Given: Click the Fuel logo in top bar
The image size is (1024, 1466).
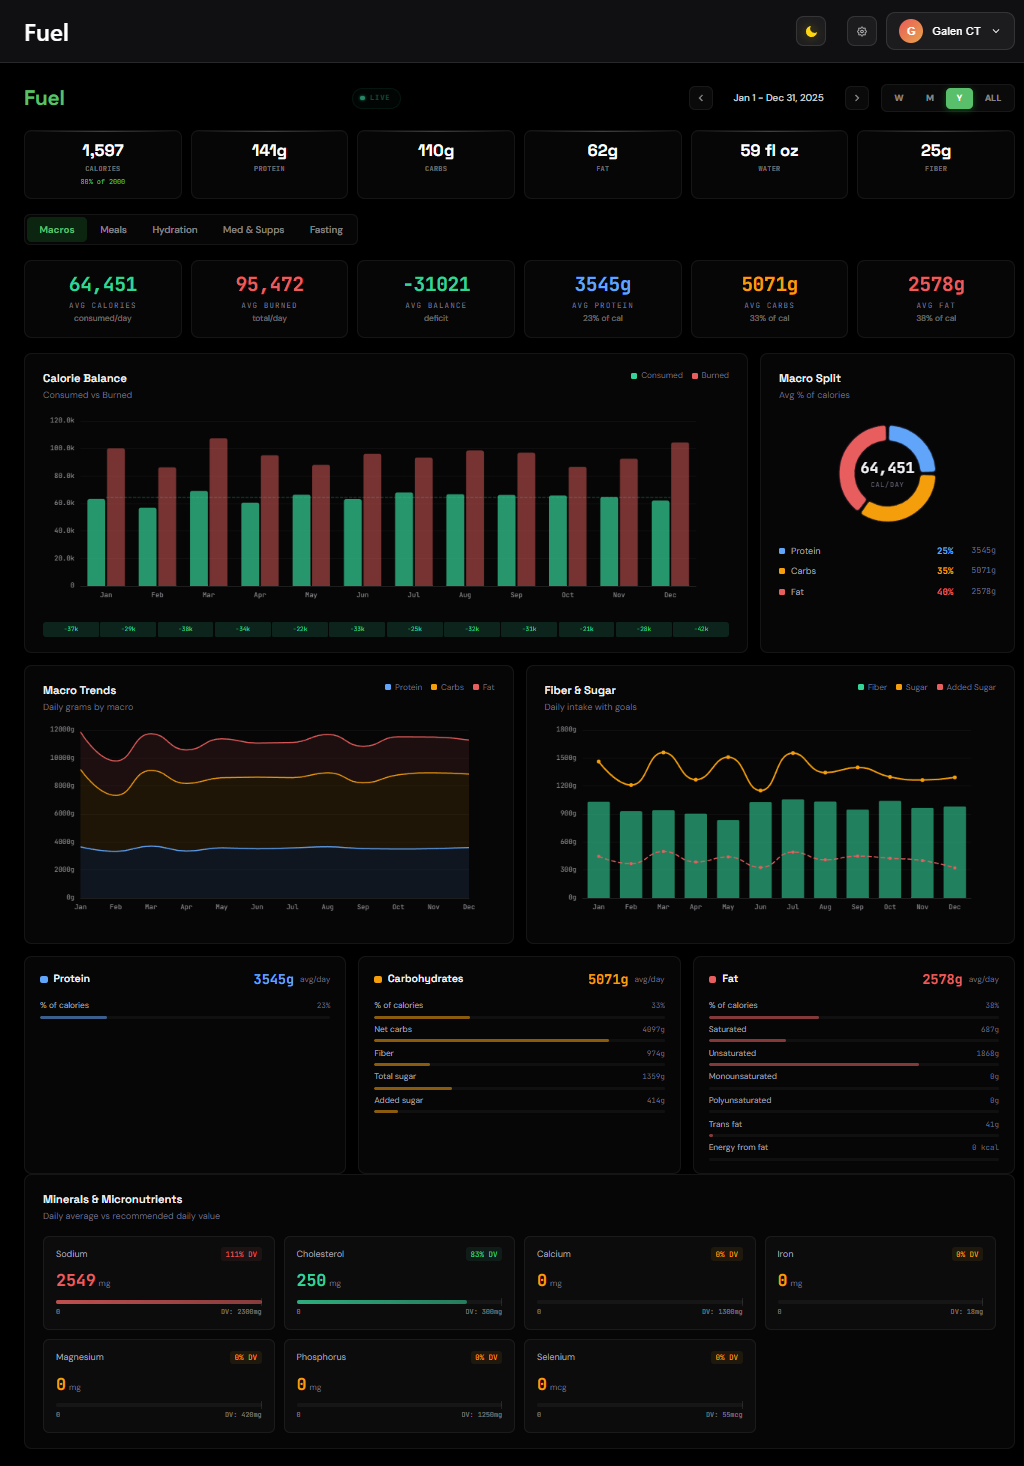Looking at the screenshot, I should [x=46, y=32].
